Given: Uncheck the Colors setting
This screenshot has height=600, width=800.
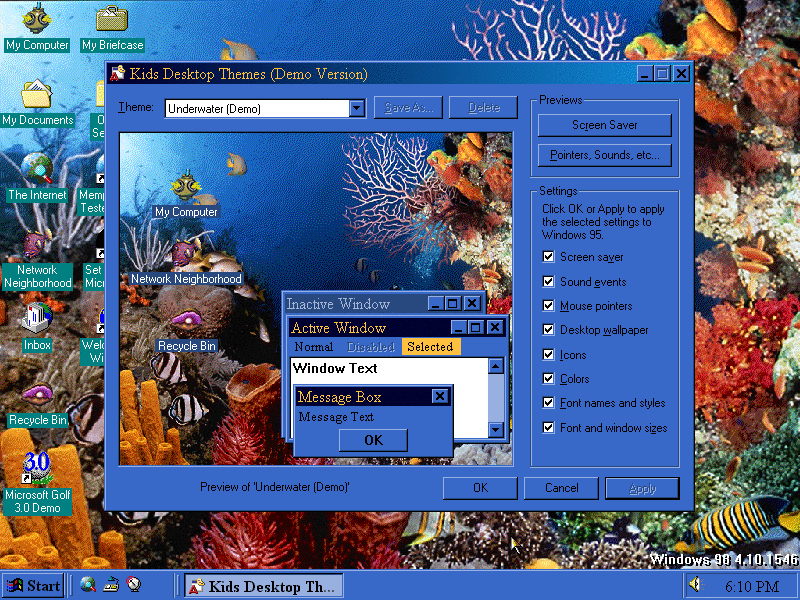Looking at the screenshot, I should pyautogui.click(x=548, y=379).
